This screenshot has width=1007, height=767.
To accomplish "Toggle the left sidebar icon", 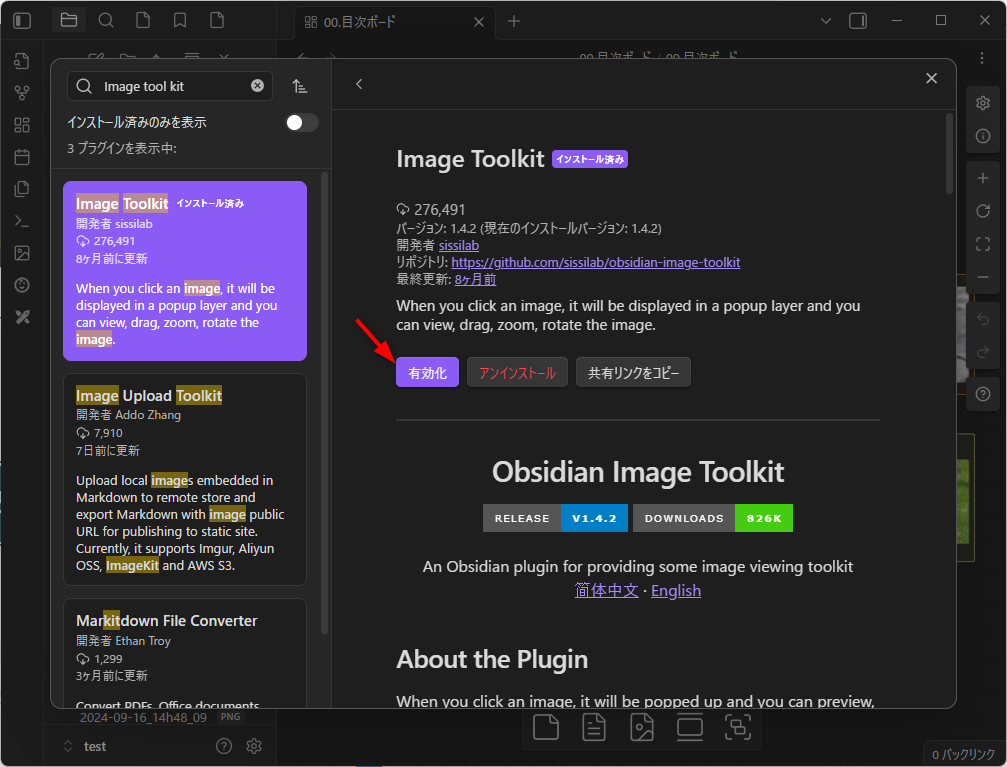I will [22, 21].
